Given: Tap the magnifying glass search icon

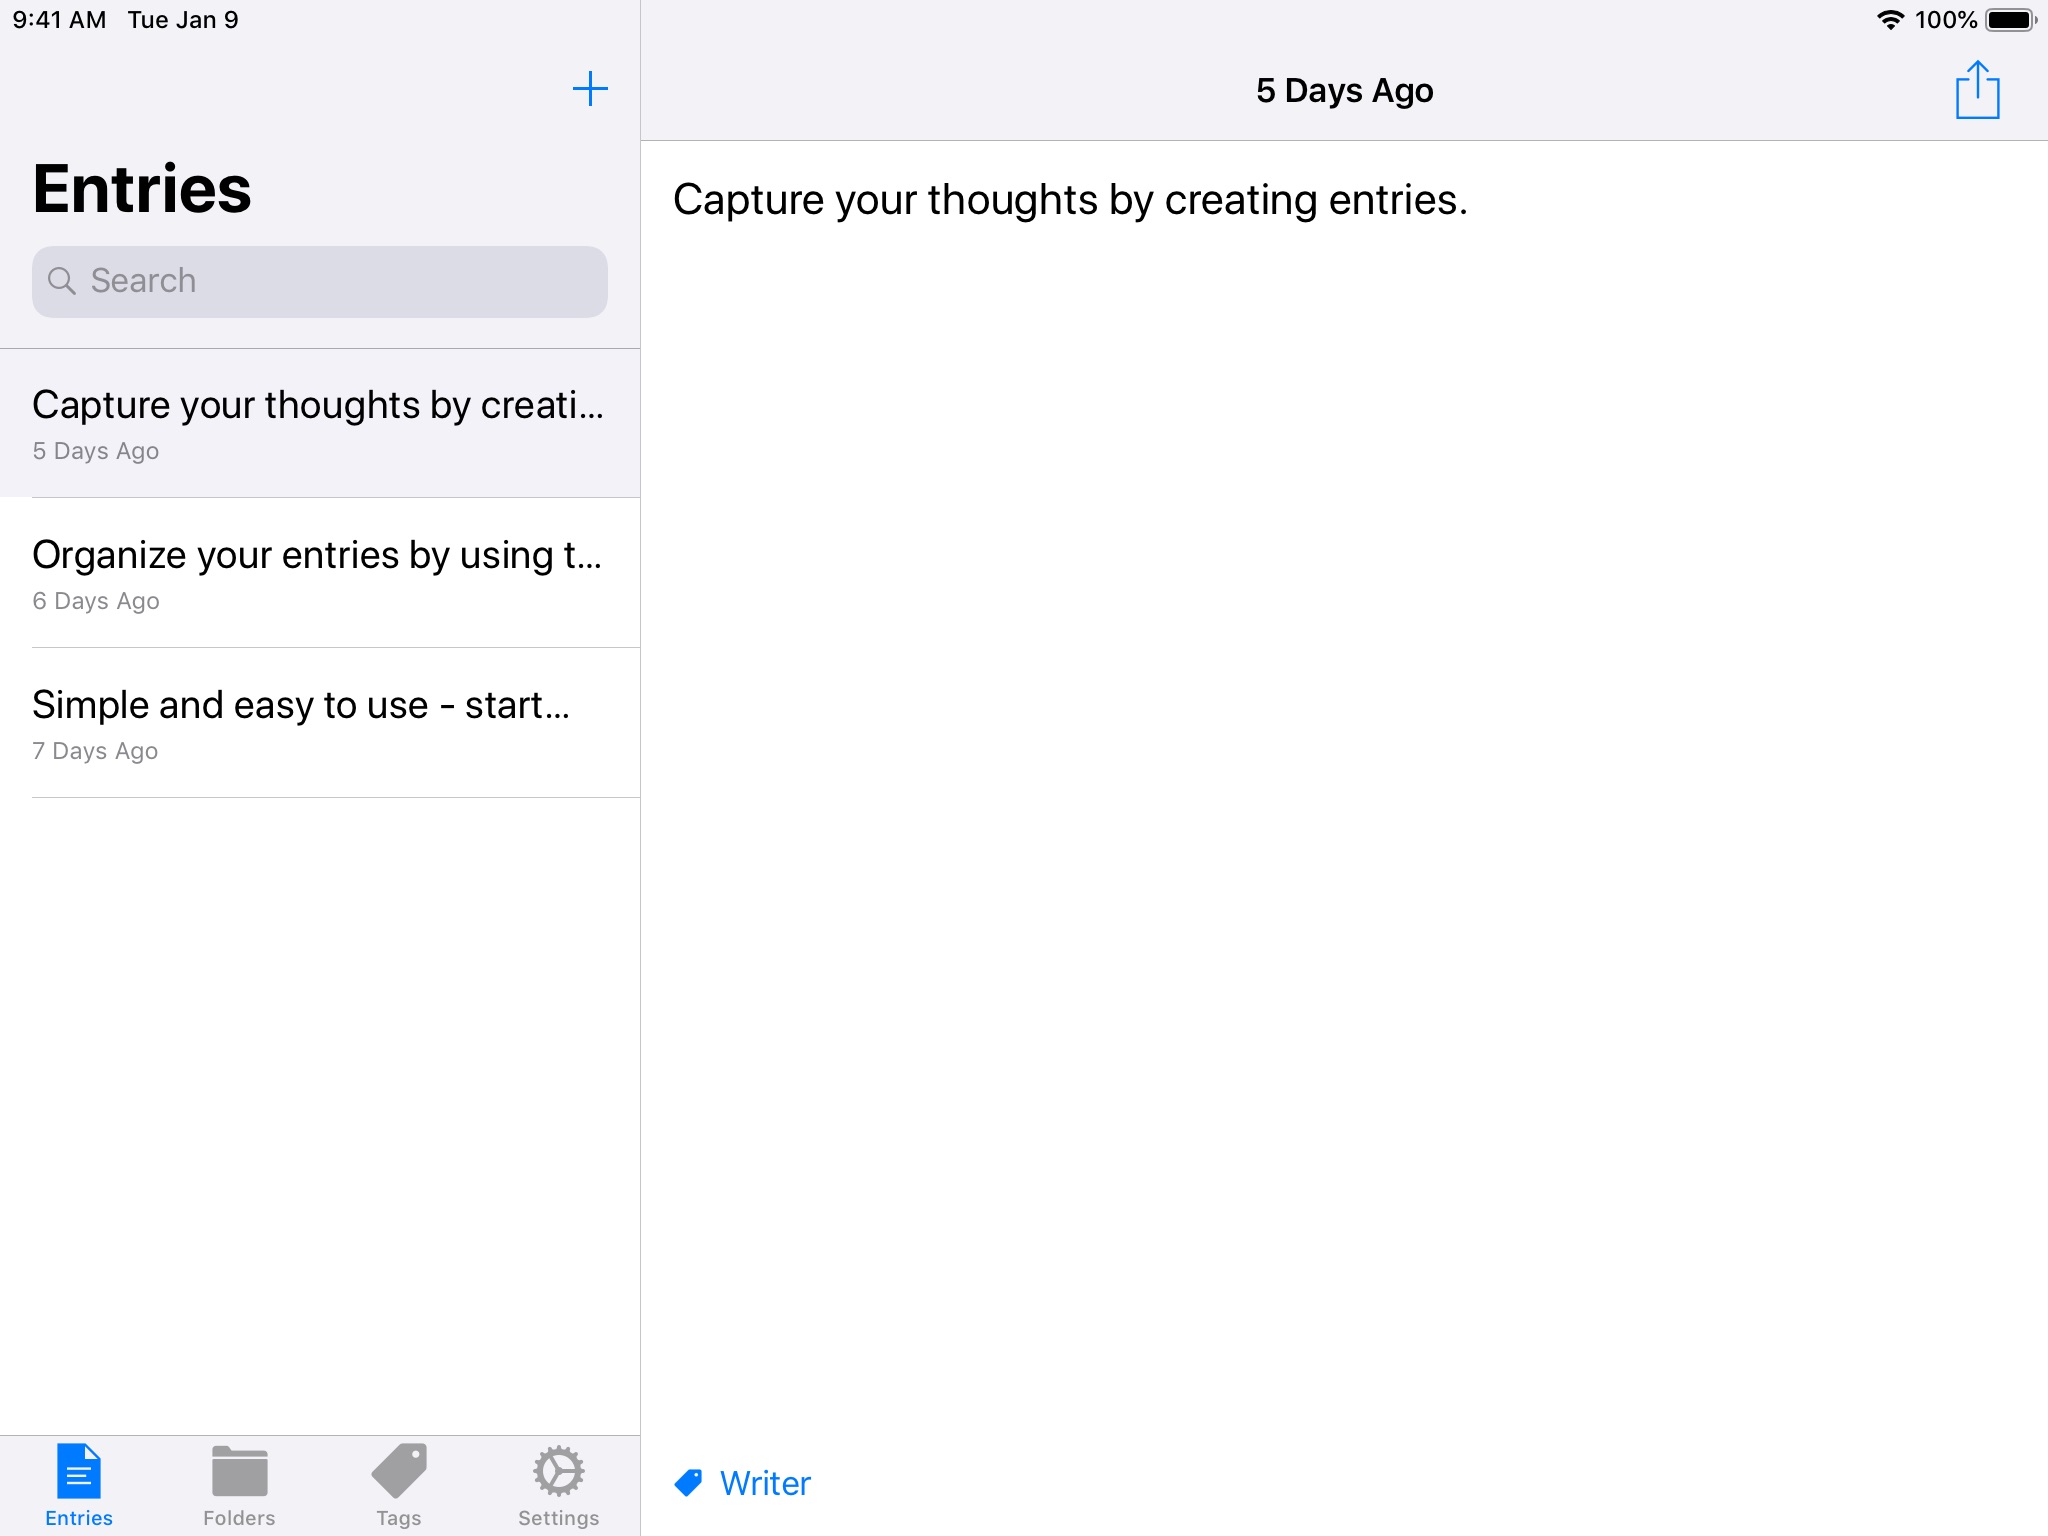Looking at the screenshot, I should click(x=62, y=281).
